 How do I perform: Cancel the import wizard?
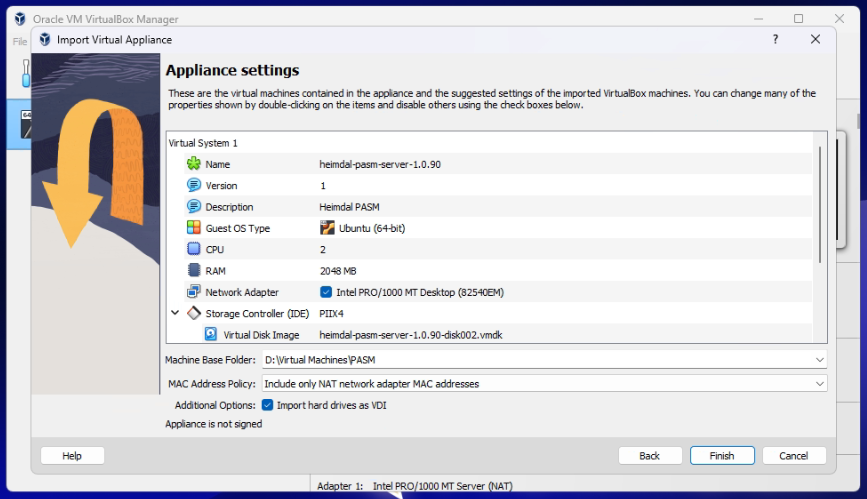[793, 456]
